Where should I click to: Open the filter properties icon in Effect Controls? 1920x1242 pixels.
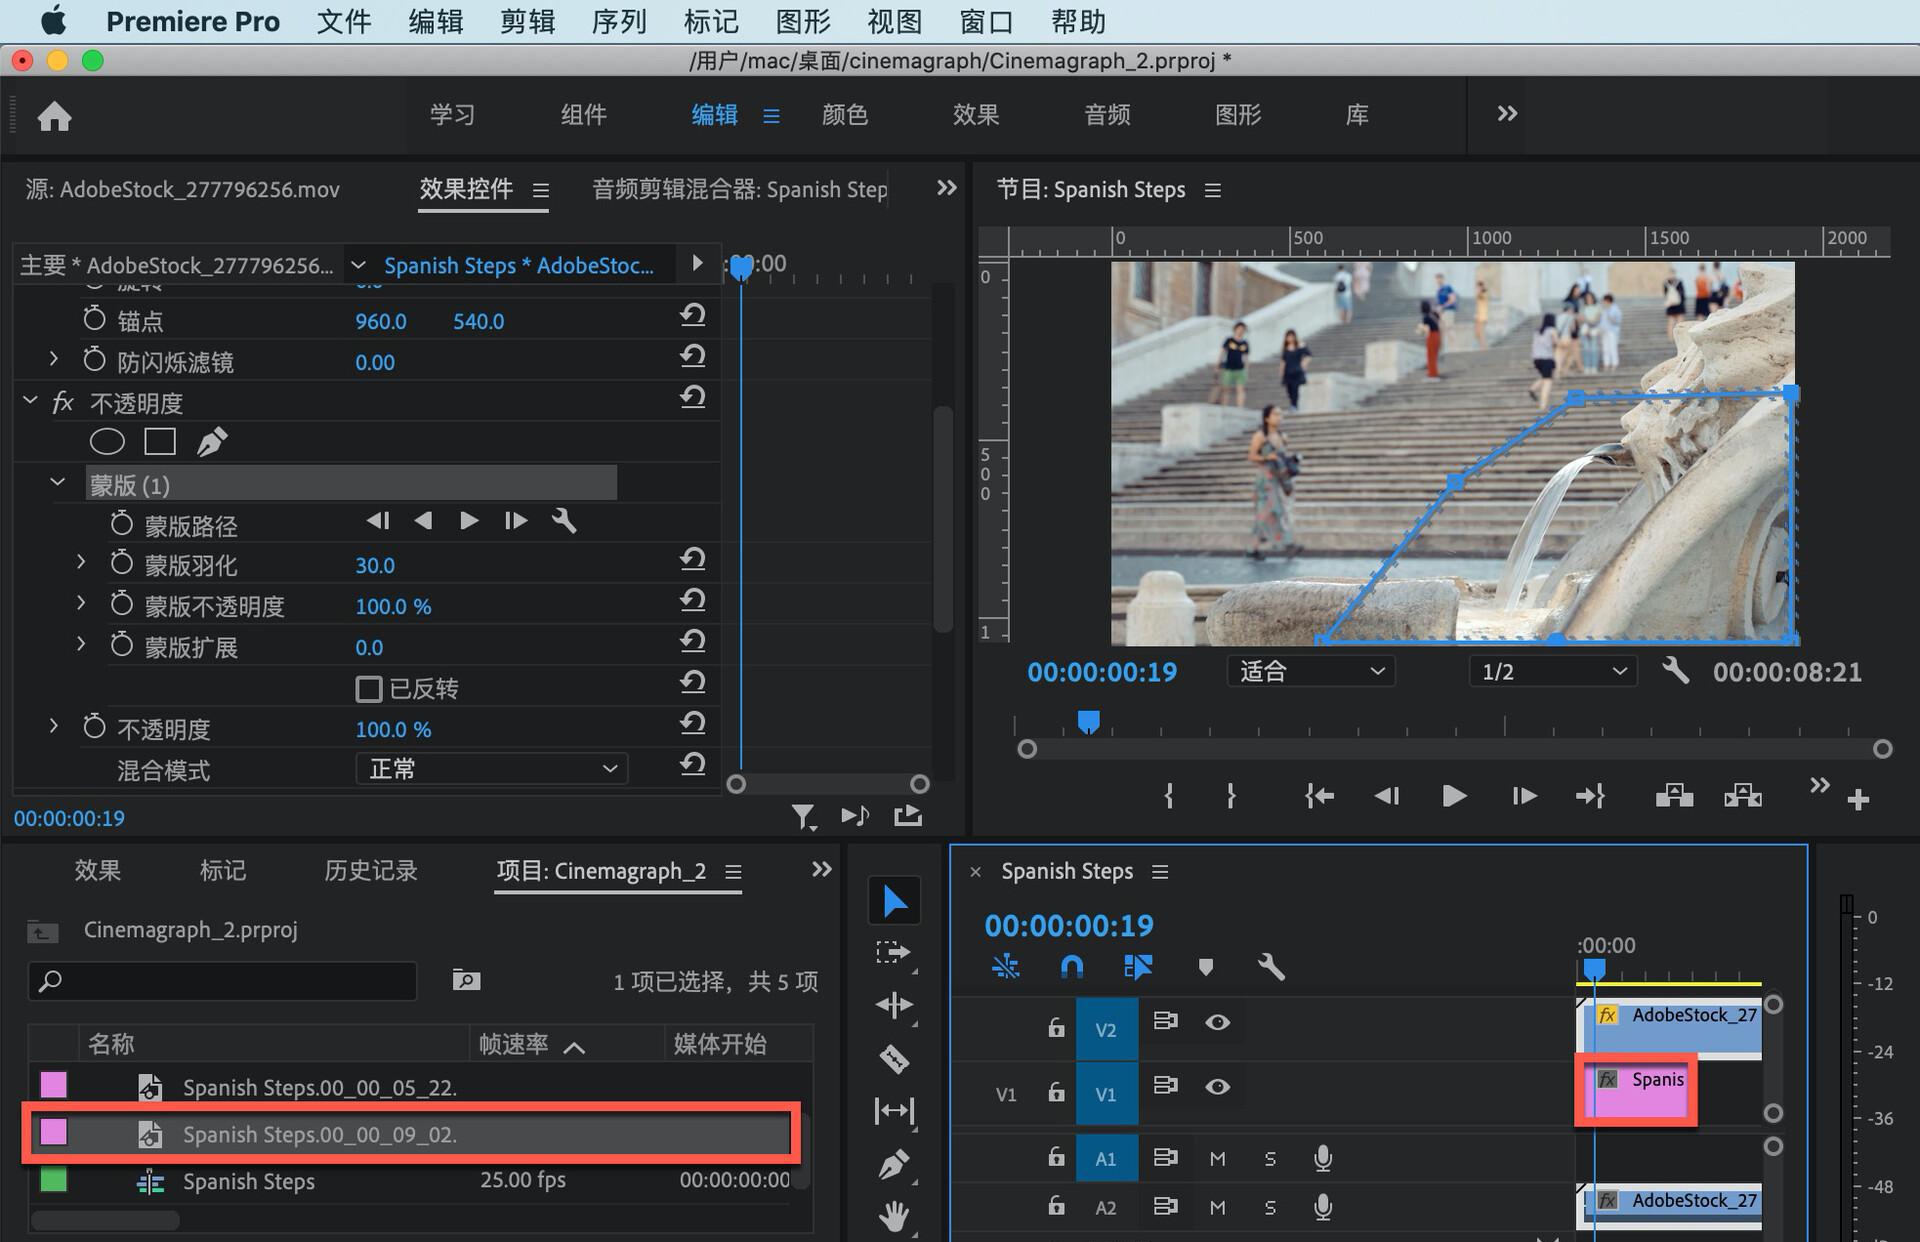803,817
